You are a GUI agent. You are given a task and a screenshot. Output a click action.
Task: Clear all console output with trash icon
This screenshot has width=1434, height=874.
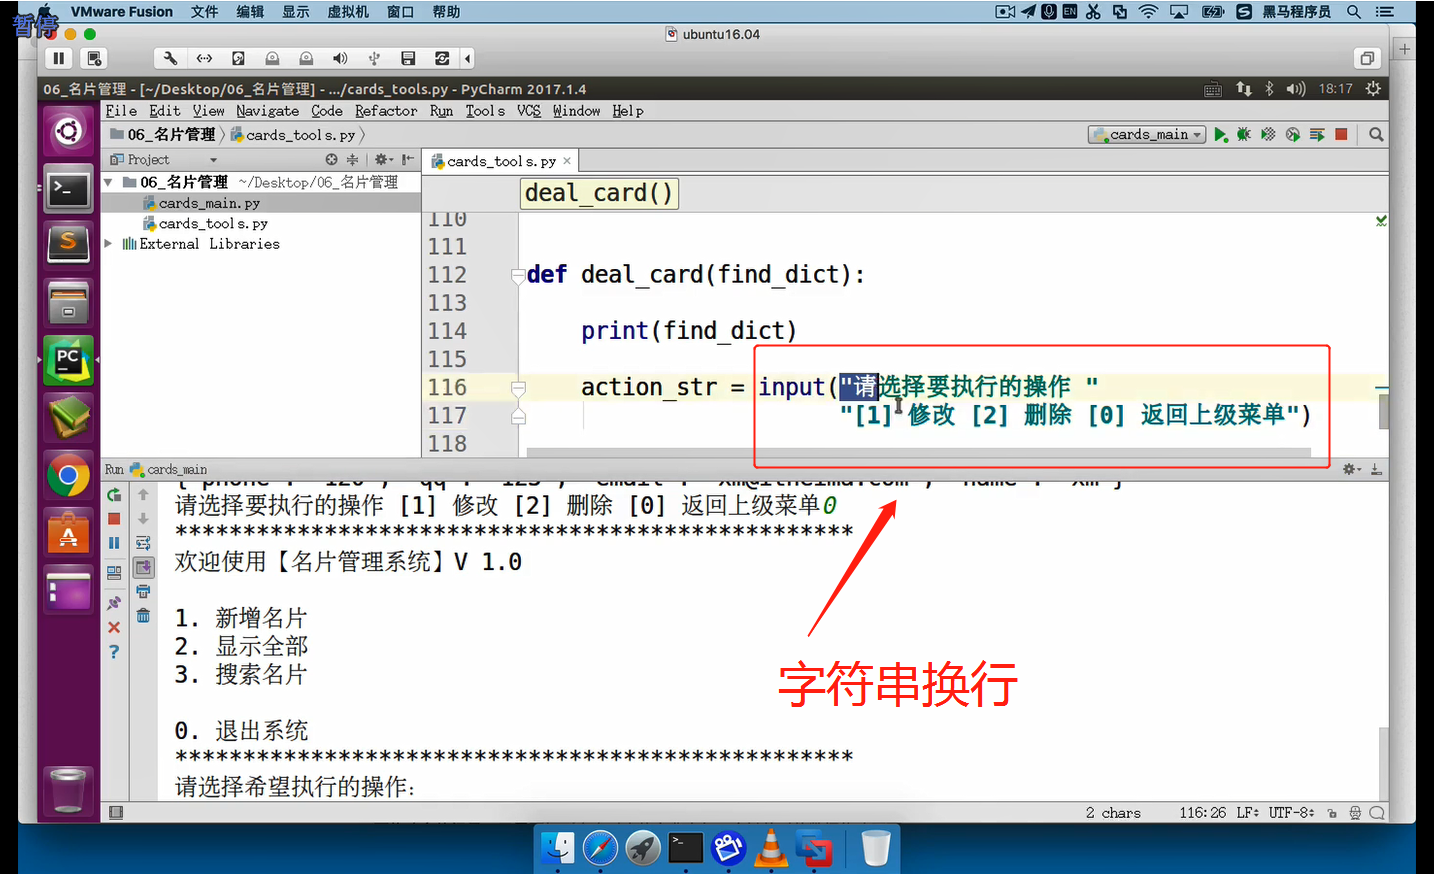[x=143, y=616]
